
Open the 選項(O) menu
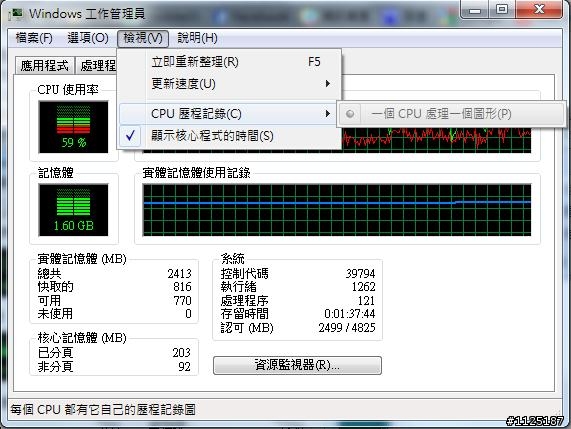click(88, 38)
